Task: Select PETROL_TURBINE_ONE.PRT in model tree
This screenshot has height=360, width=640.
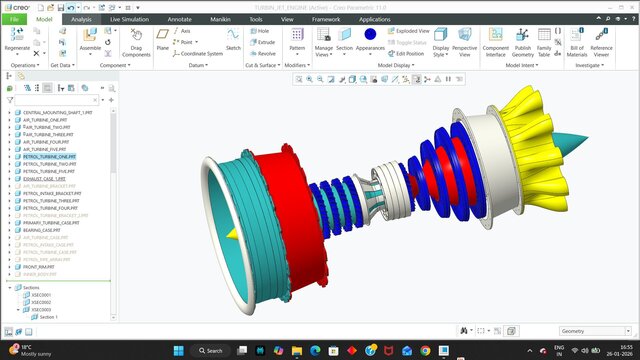Action: 49,157
